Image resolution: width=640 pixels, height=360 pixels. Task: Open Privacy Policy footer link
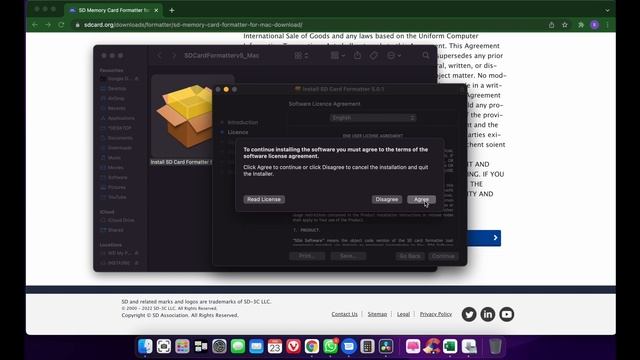pos(436,314)
